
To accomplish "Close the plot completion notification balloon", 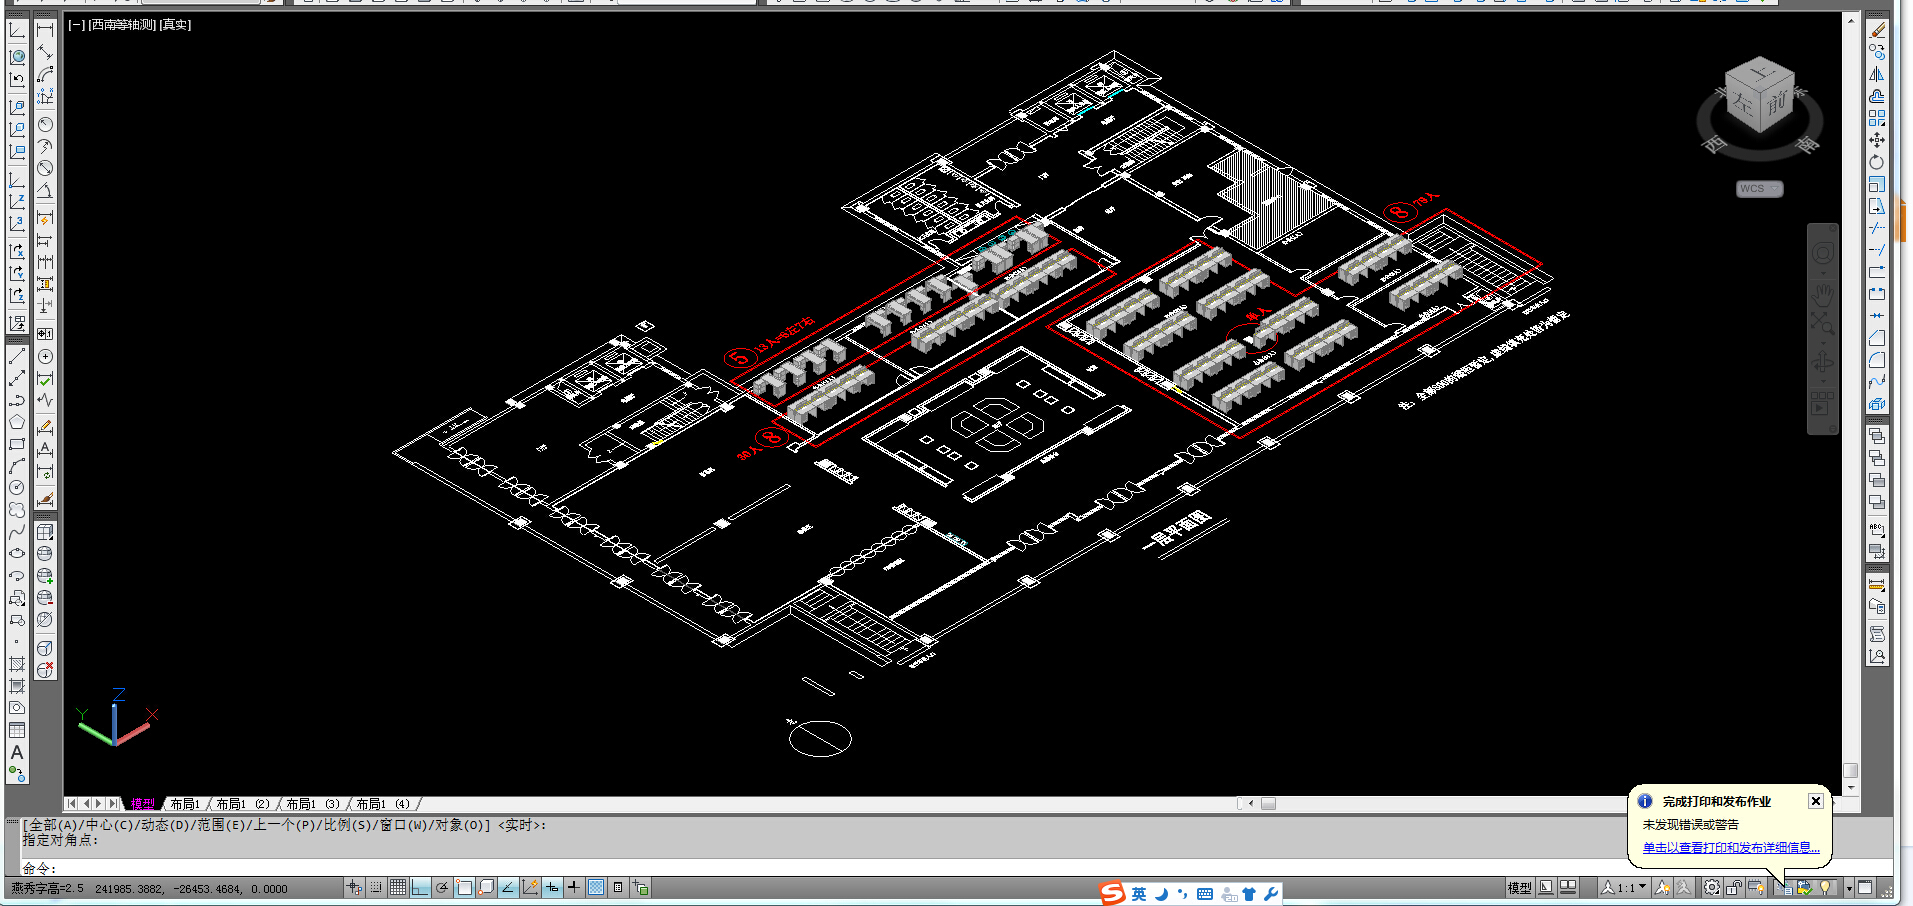I will pyautogui.click(x=1816, y=801).
